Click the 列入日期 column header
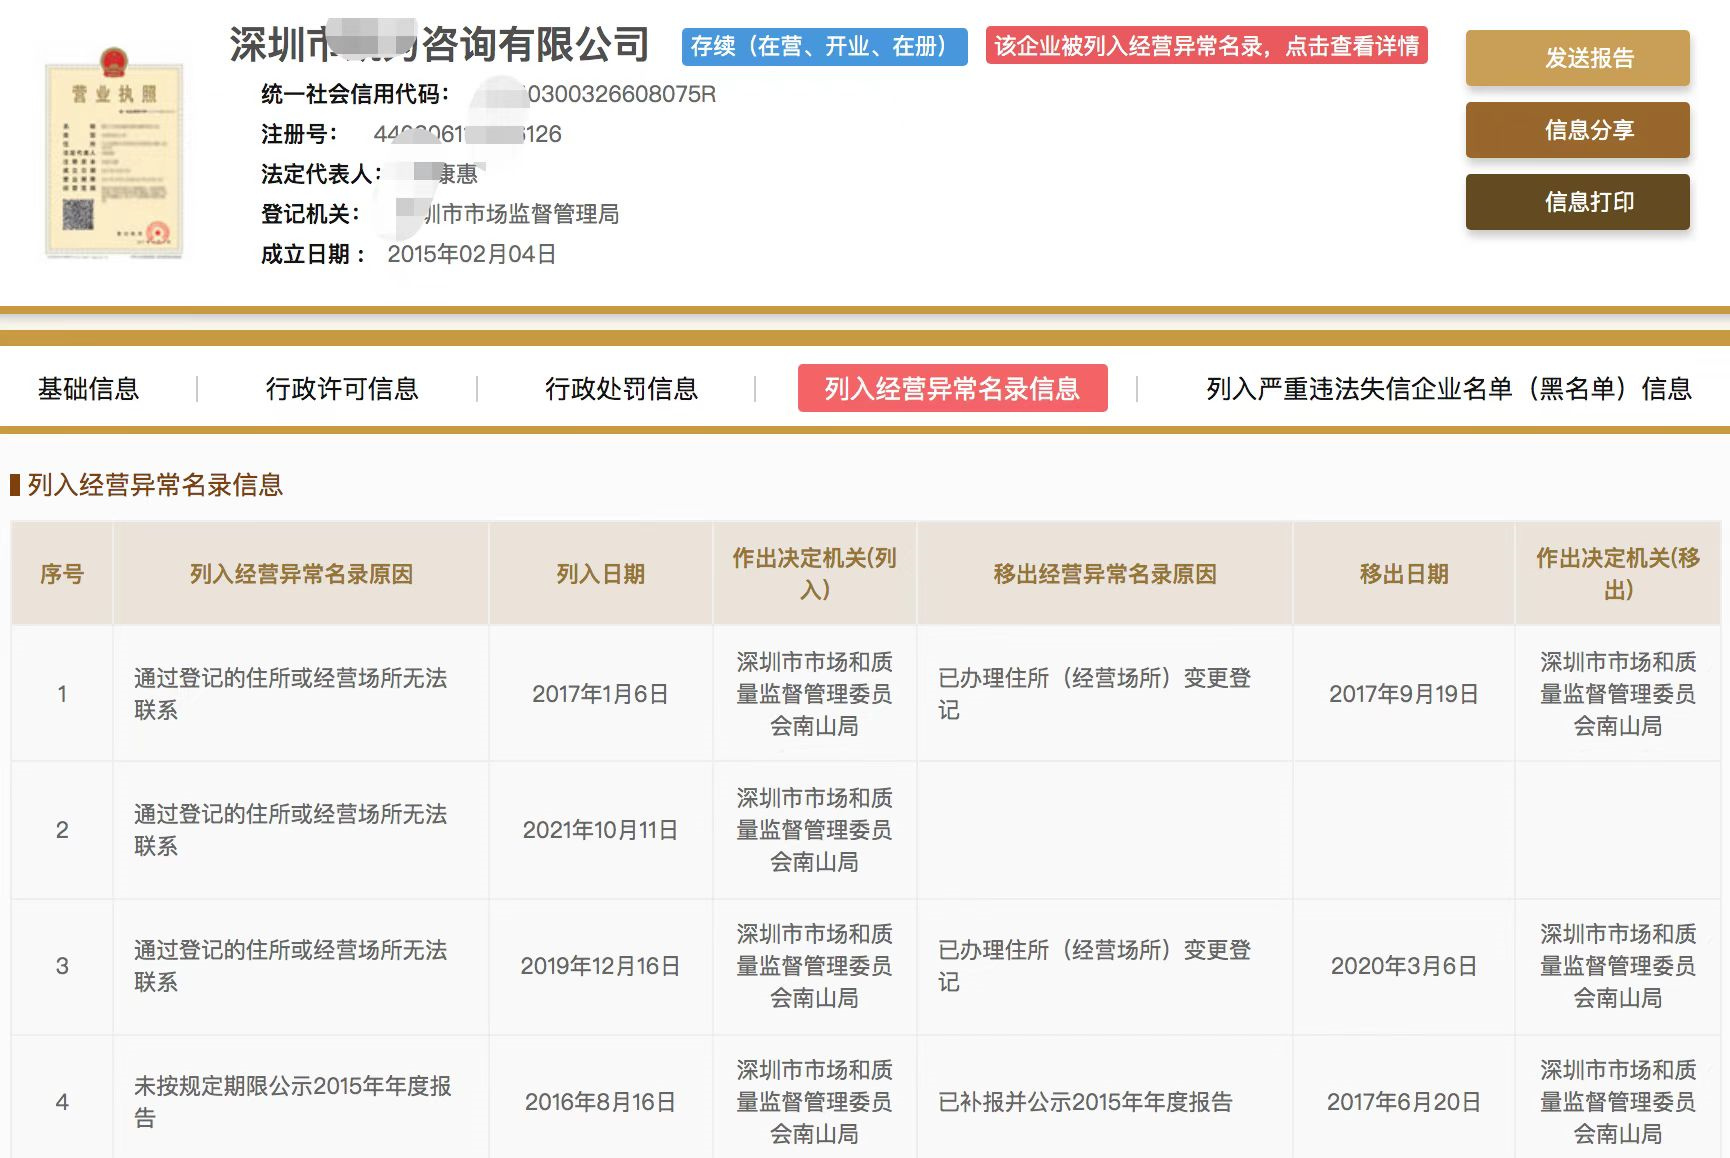The image size is (1730, 1158). tap(600, 574)
